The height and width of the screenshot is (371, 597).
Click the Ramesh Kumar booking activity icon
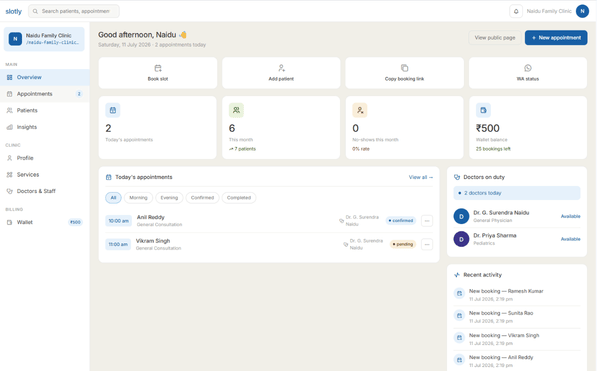[460, 294]
